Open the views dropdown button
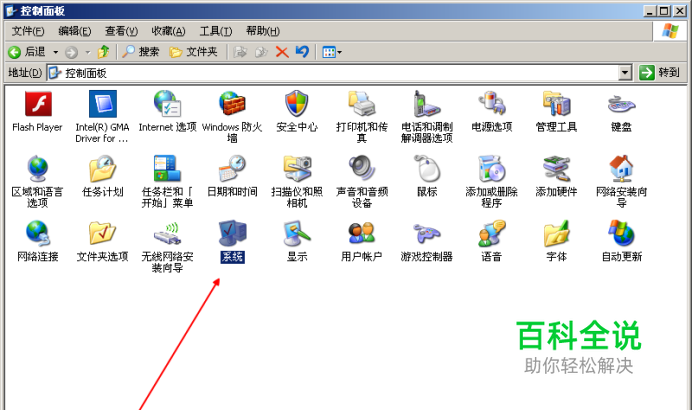This screenshot has width=692, height=410. pyautogui.click(x=332, y=52)
